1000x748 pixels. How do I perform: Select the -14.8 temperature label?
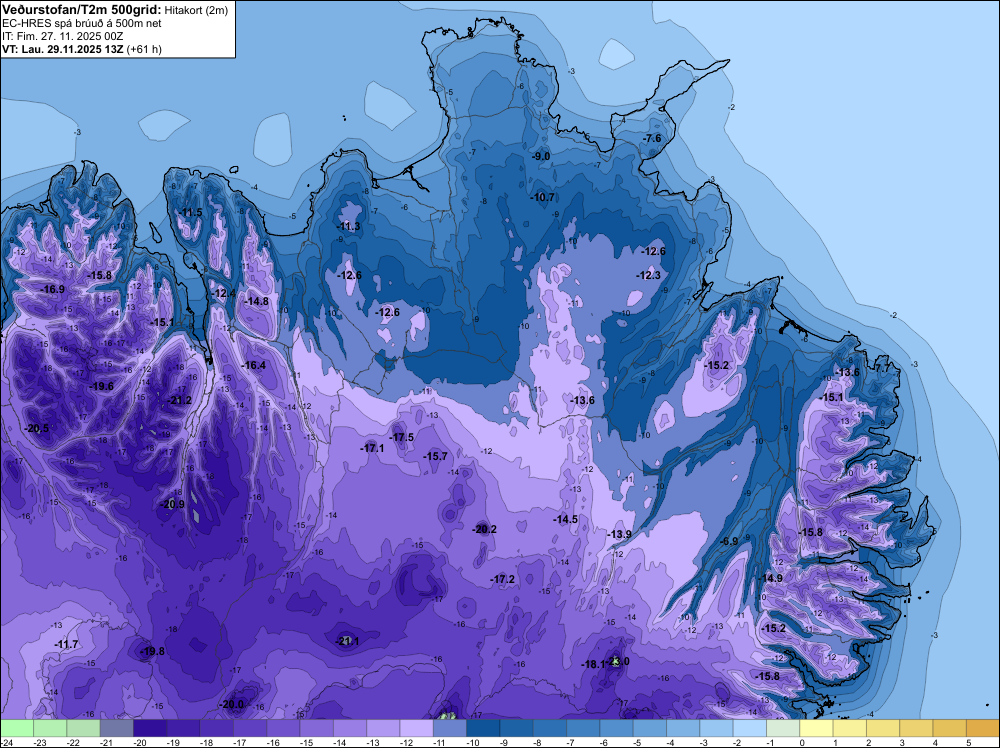tap(256, 301)
